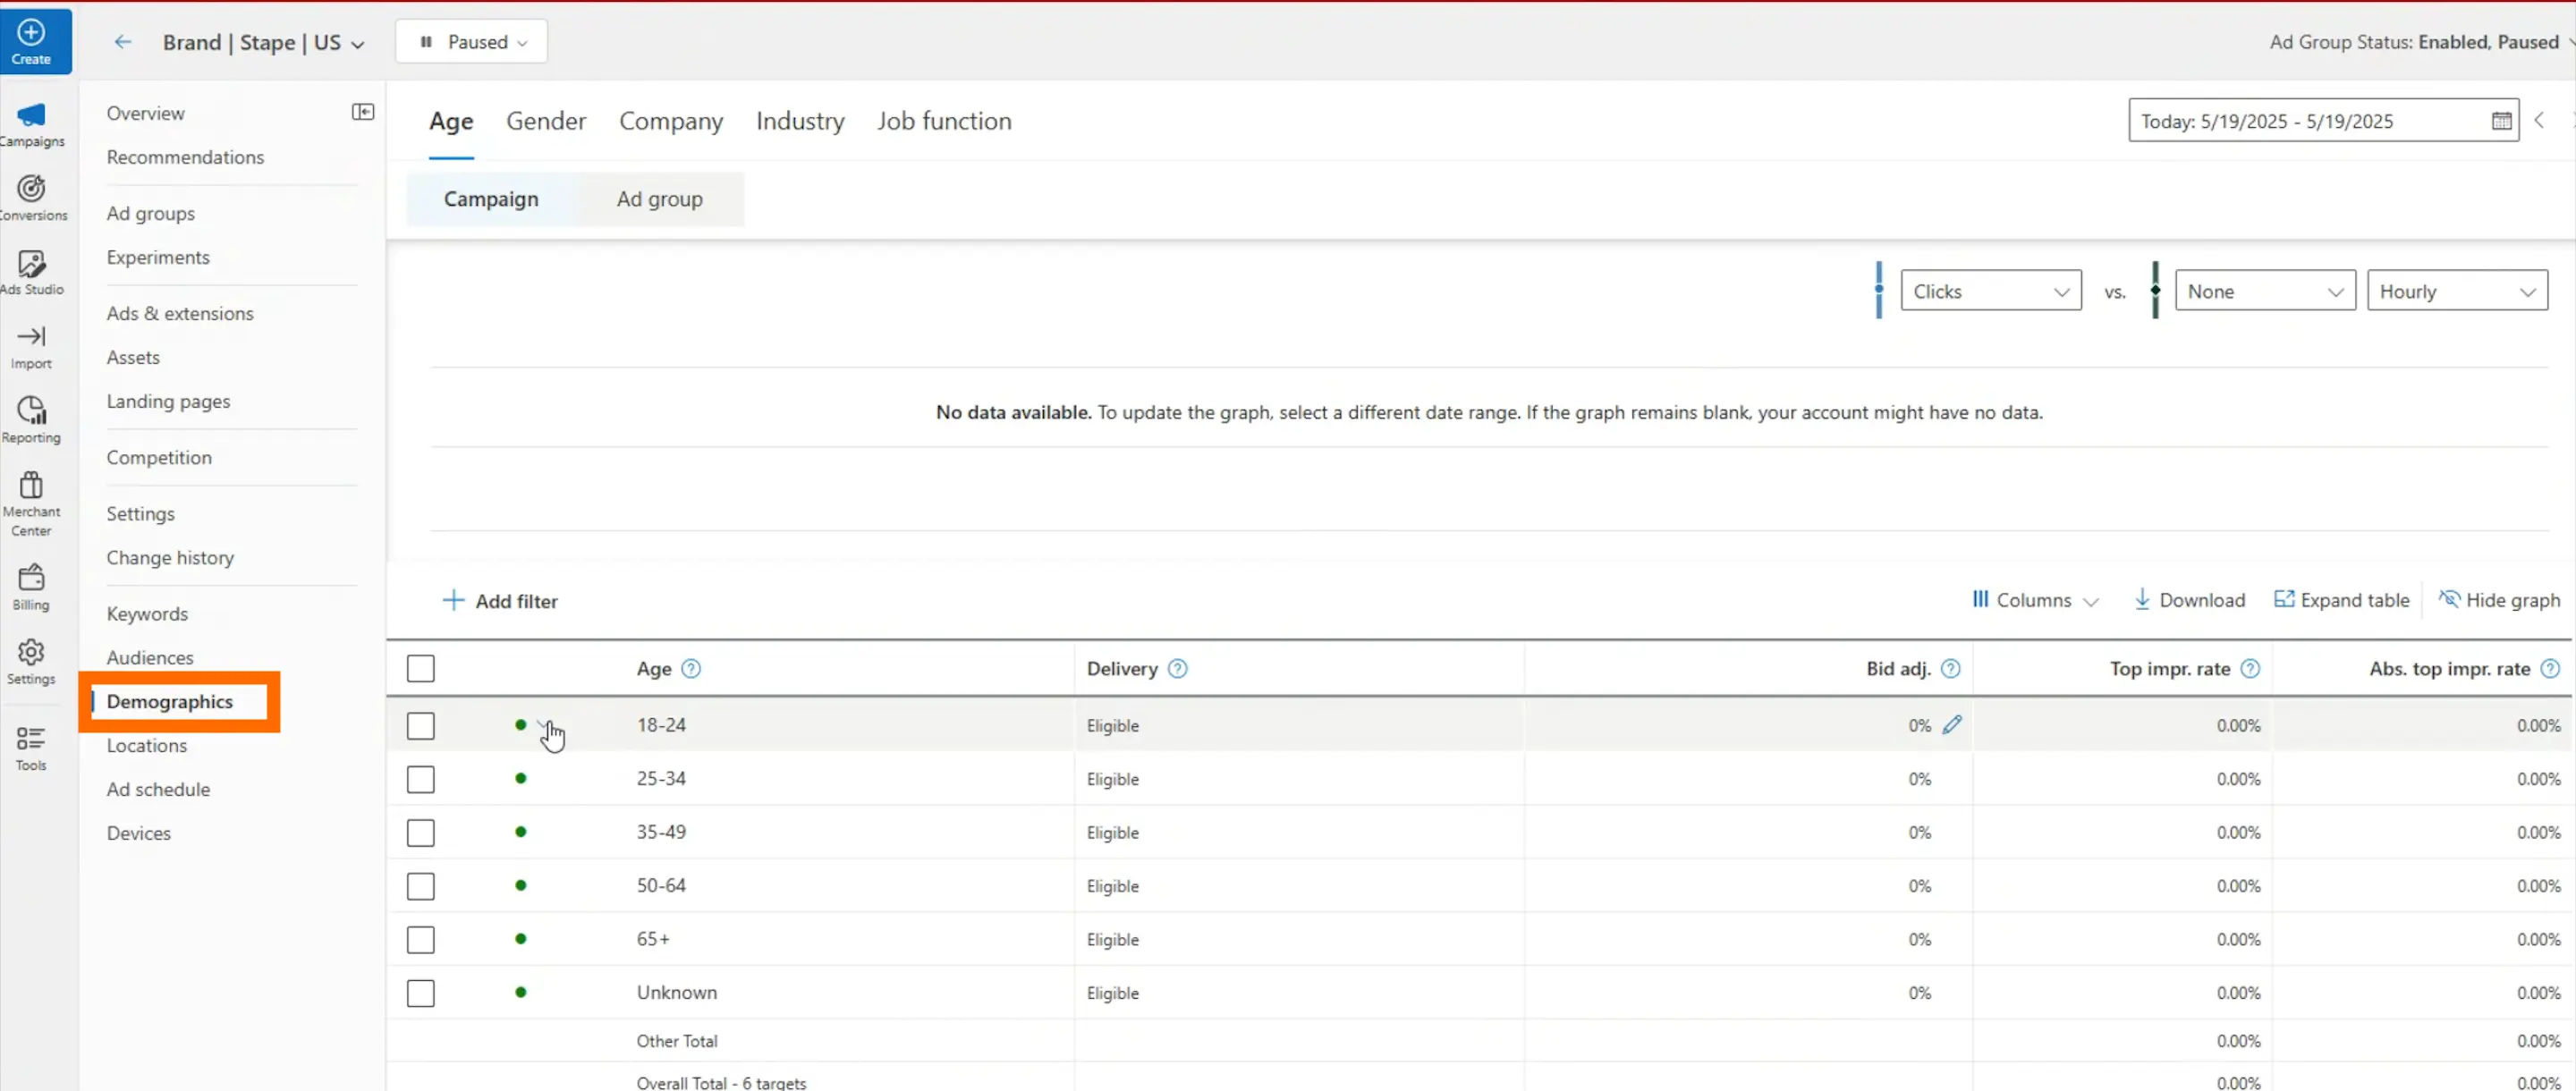The image size is (2576, 1091).
Task: Open Ad groups in the side menu
Action: point(151,213)
